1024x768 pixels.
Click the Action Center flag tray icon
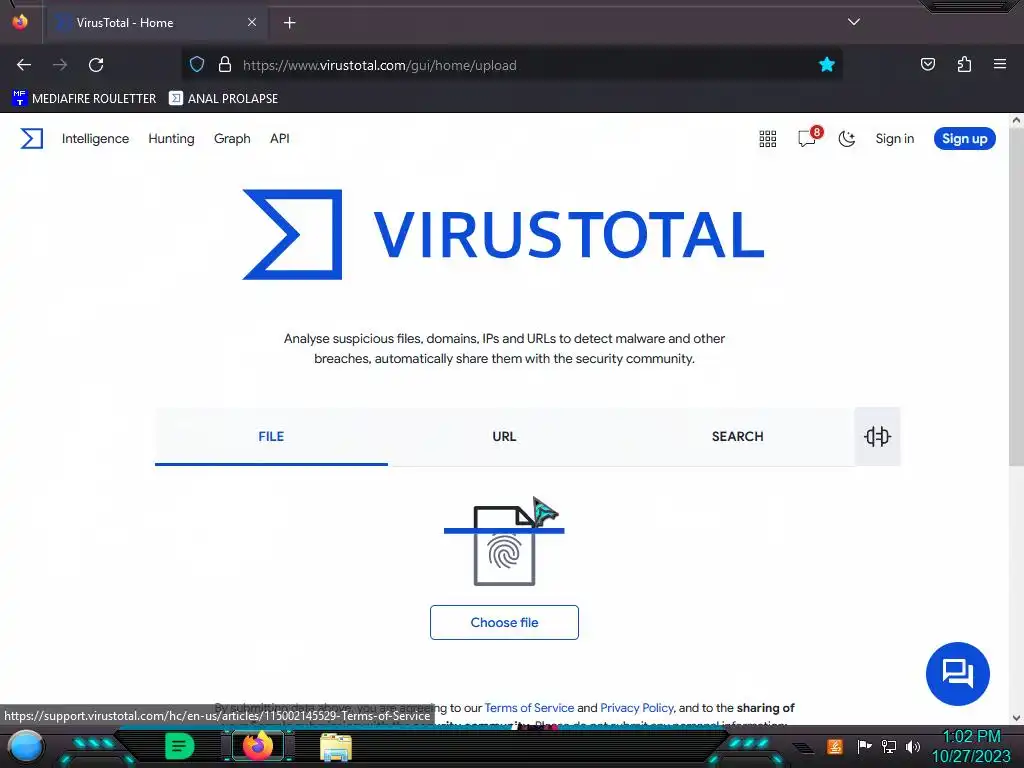[x=864, y=746]
